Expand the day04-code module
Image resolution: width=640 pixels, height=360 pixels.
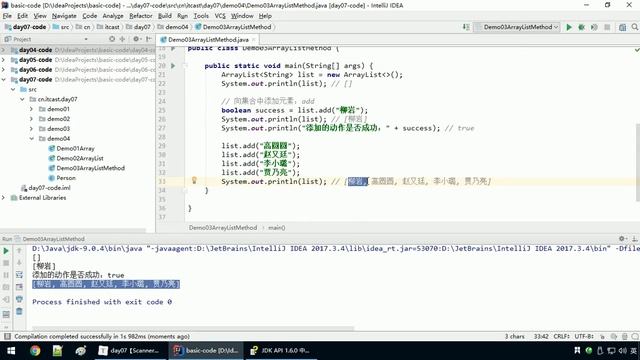(x=3, y=50)
